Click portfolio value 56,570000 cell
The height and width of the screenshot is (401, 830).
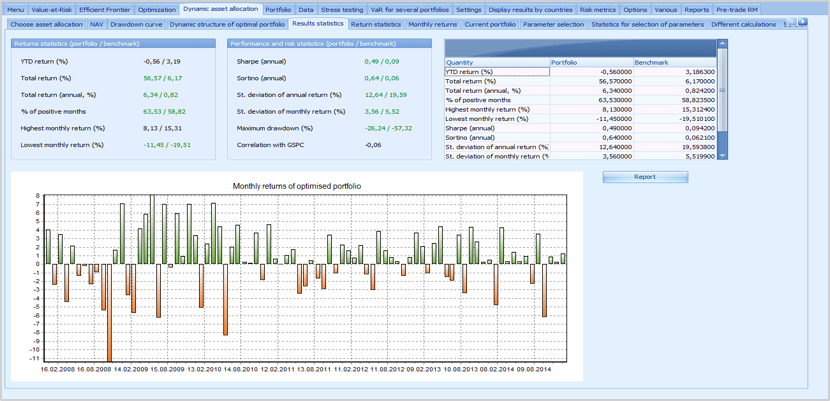click(x=591, y=81)
